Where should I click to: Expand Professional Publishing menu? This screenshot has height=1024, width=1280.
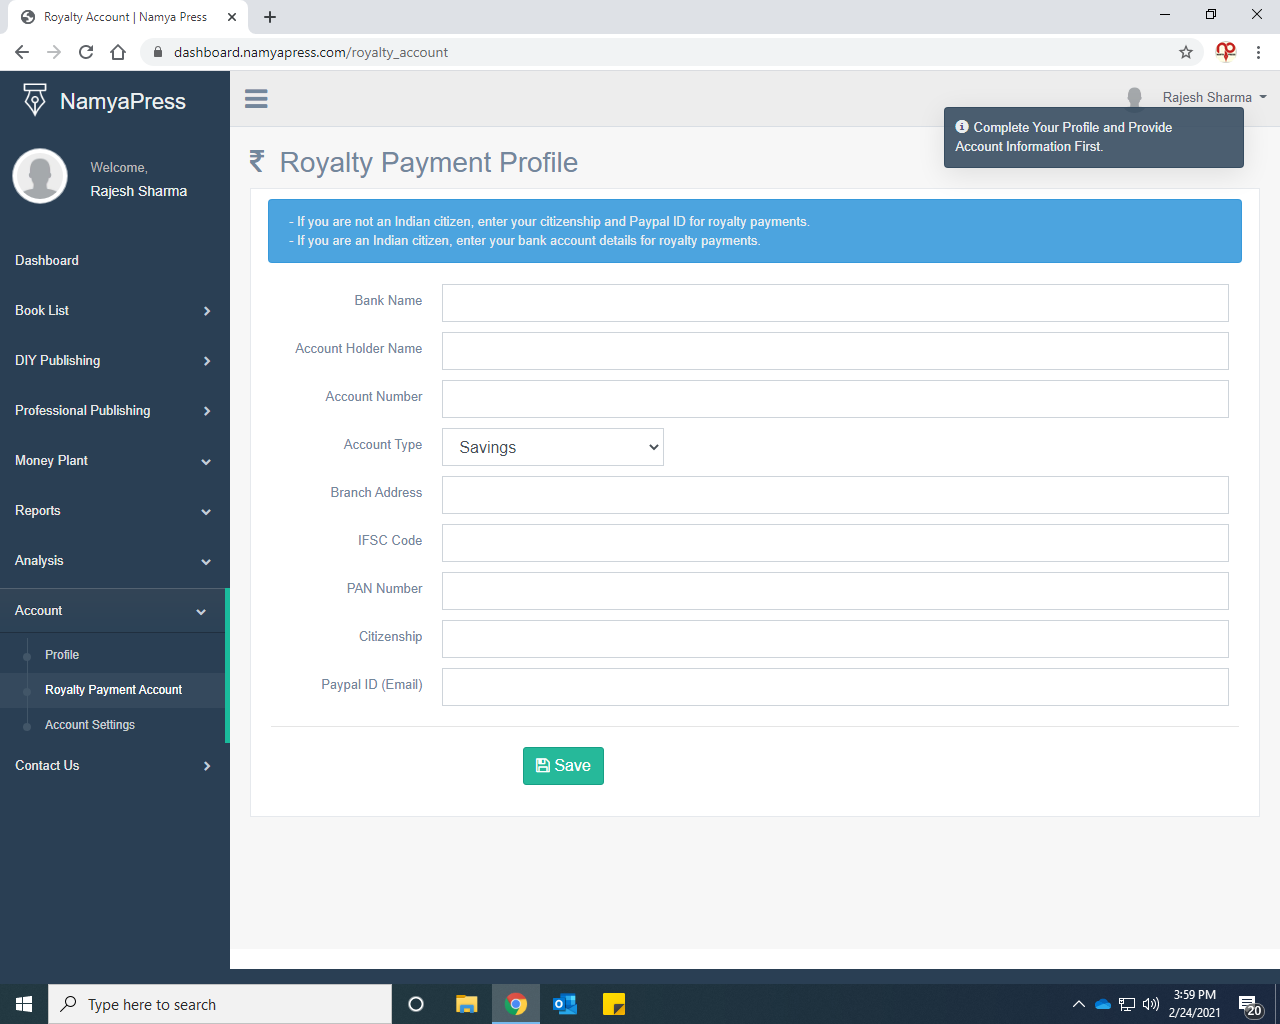coord(114,410)
